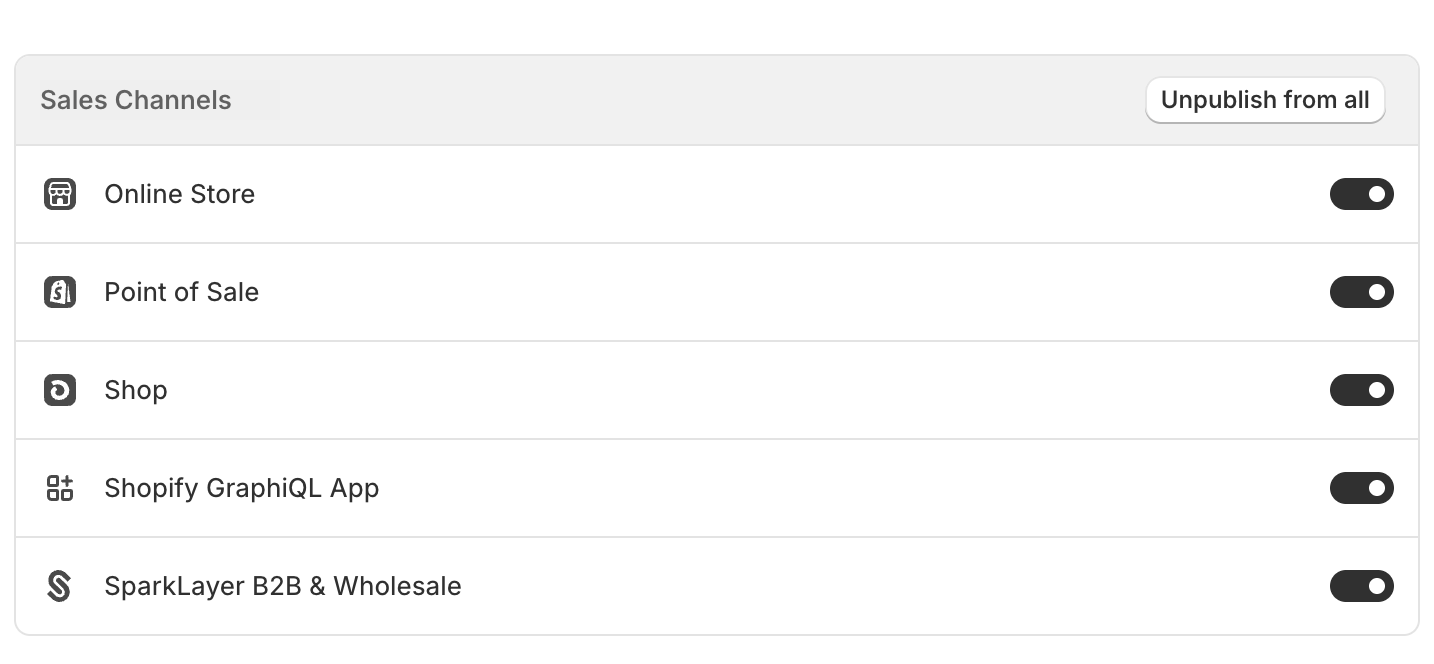Screen dimensions: 1434x664
Task: Click the Point of Sale bag icon
Action: [x=60, y=292]
